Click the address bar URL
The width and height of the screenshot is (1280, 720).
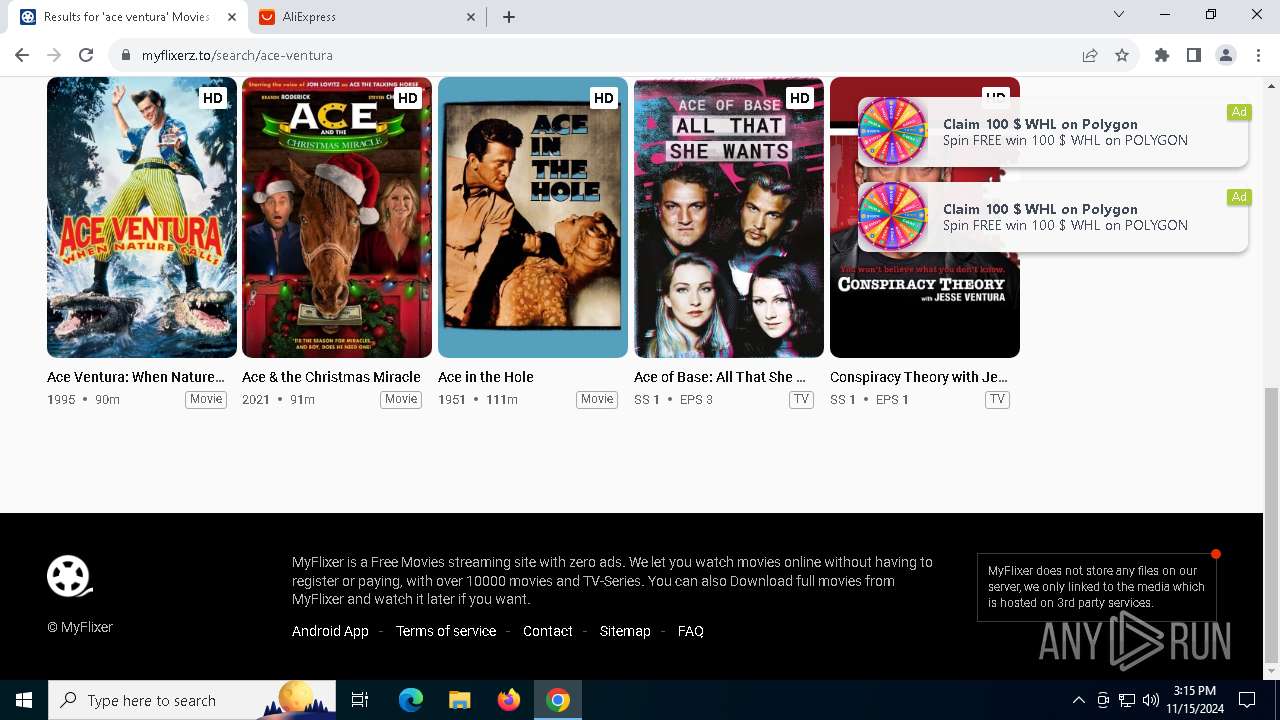[237, 55]
